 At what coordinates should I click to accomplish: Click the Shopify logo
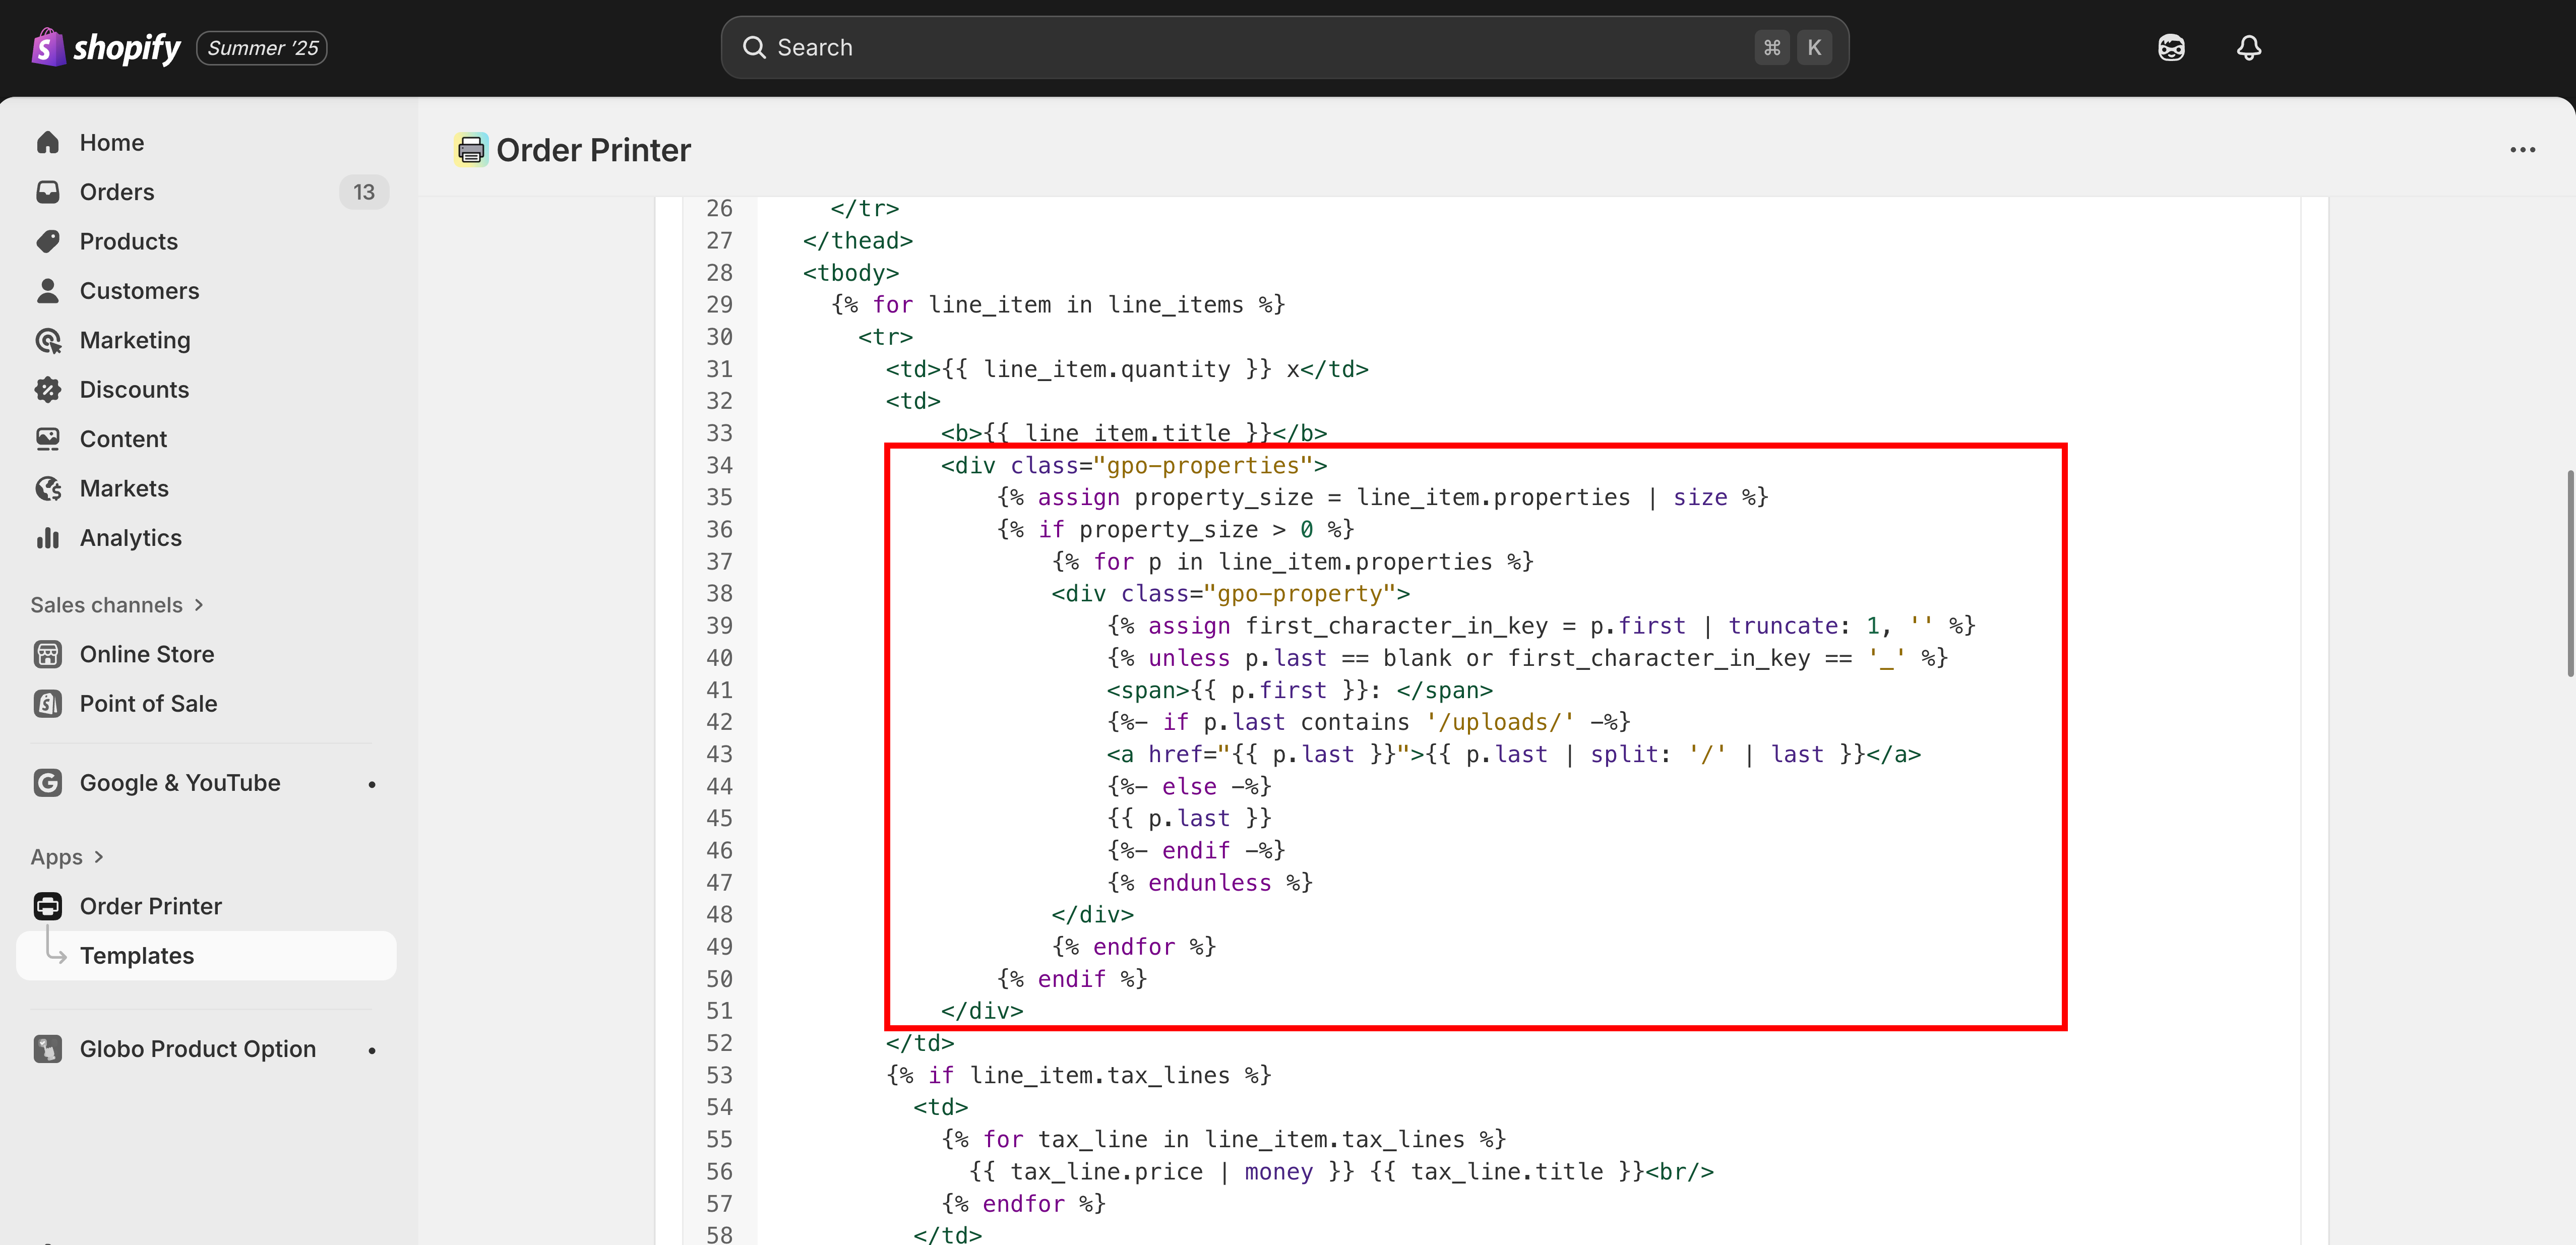[x=106, y=47]
